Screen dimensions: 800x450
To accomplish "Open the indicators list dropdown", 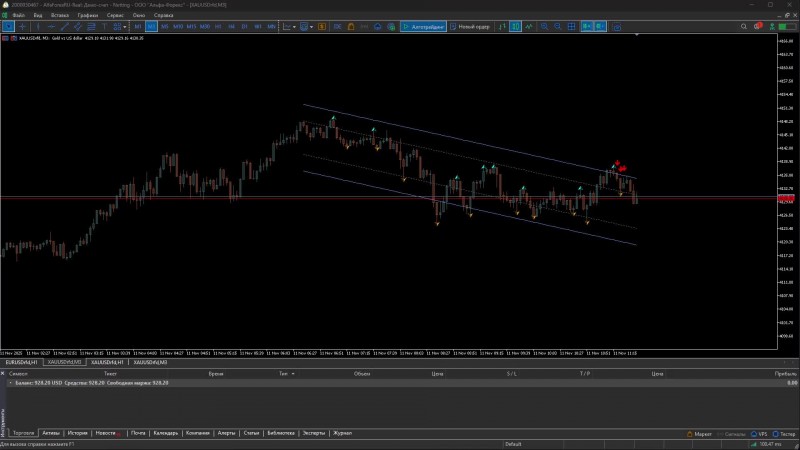I will click(x=306, y=27).
